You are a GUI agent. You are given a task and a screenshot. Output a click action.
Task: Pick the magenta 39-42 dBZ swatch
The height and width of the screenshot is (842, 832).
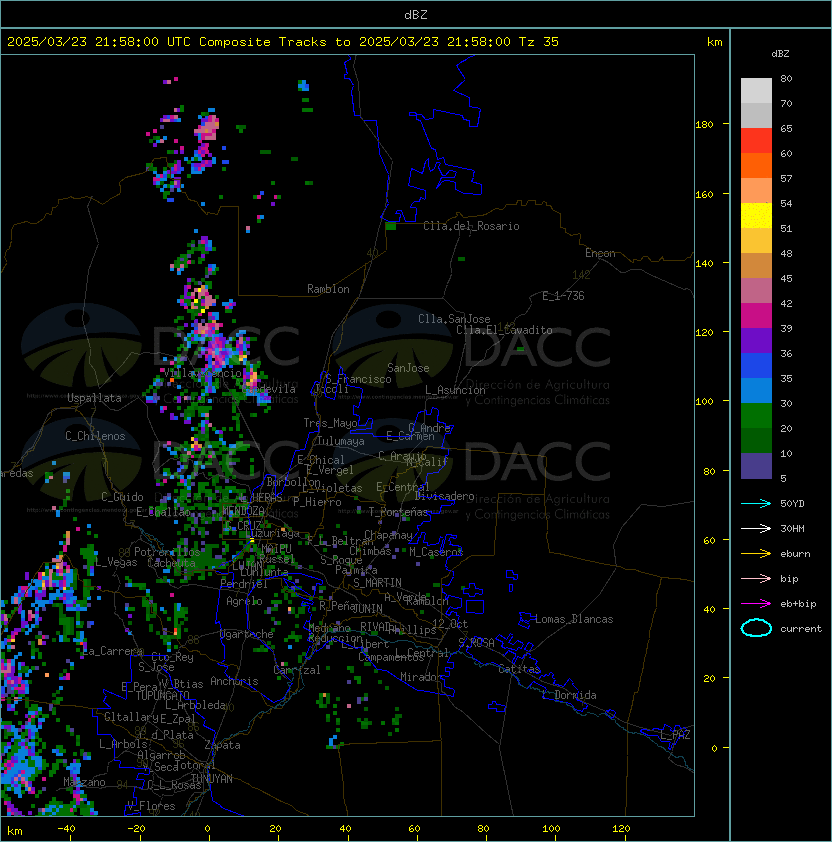coord(756,315)
